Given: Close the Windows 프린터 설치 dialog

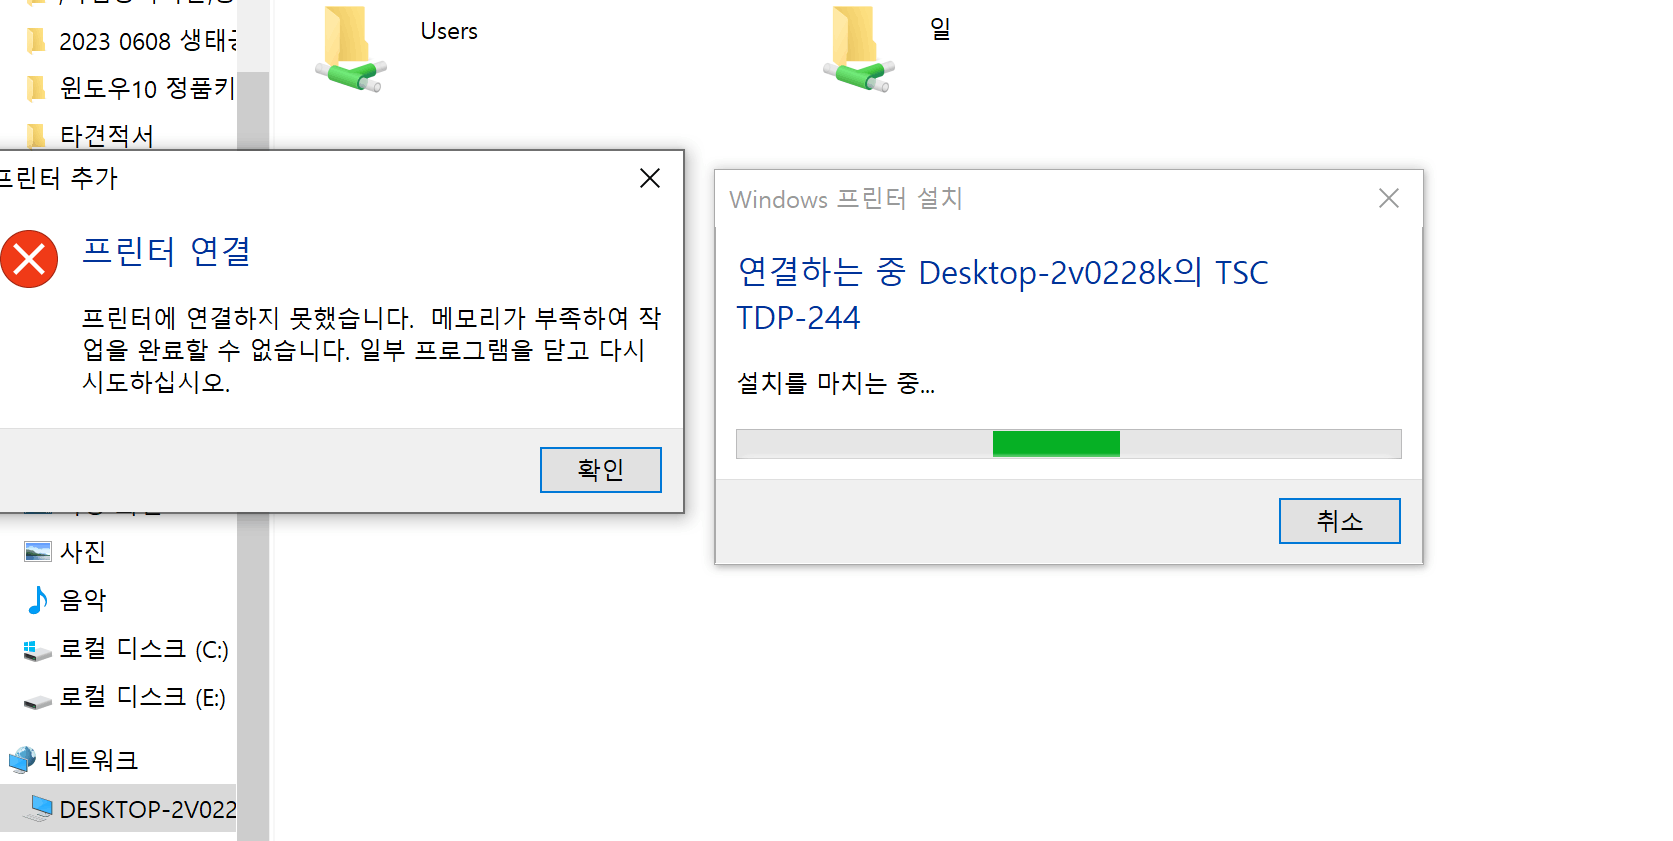Looking at the screenshot, I should point(1389,198).
